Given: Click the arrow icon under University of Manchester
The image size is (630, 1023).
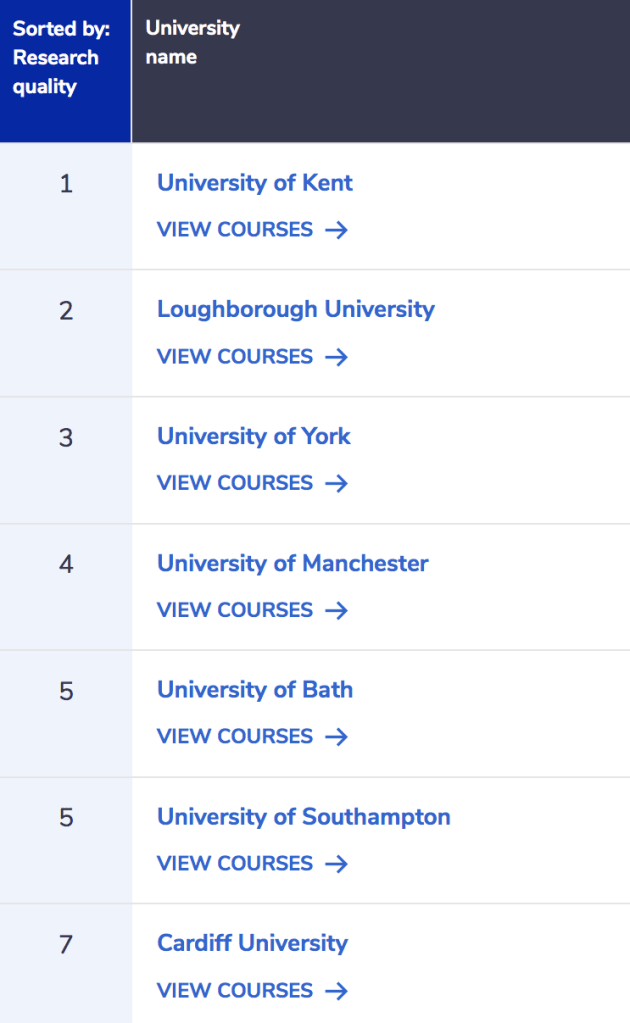Looking at the screenshot, I should (x=336, y=610).
